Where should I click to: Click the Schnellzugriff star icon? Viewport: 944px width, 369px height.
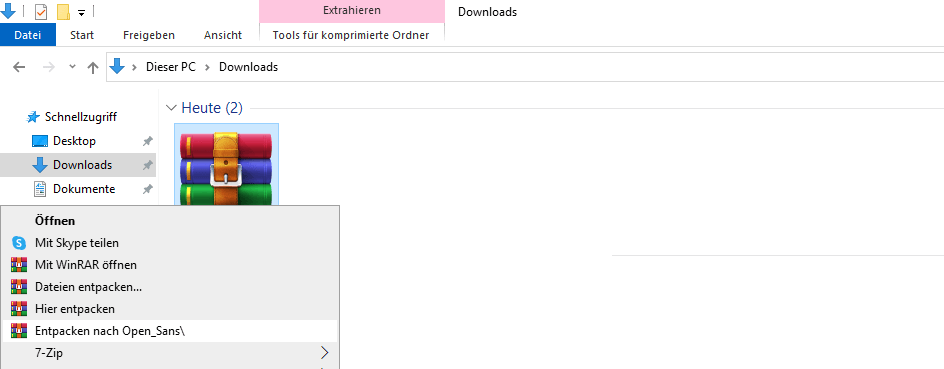pos(34,117)
